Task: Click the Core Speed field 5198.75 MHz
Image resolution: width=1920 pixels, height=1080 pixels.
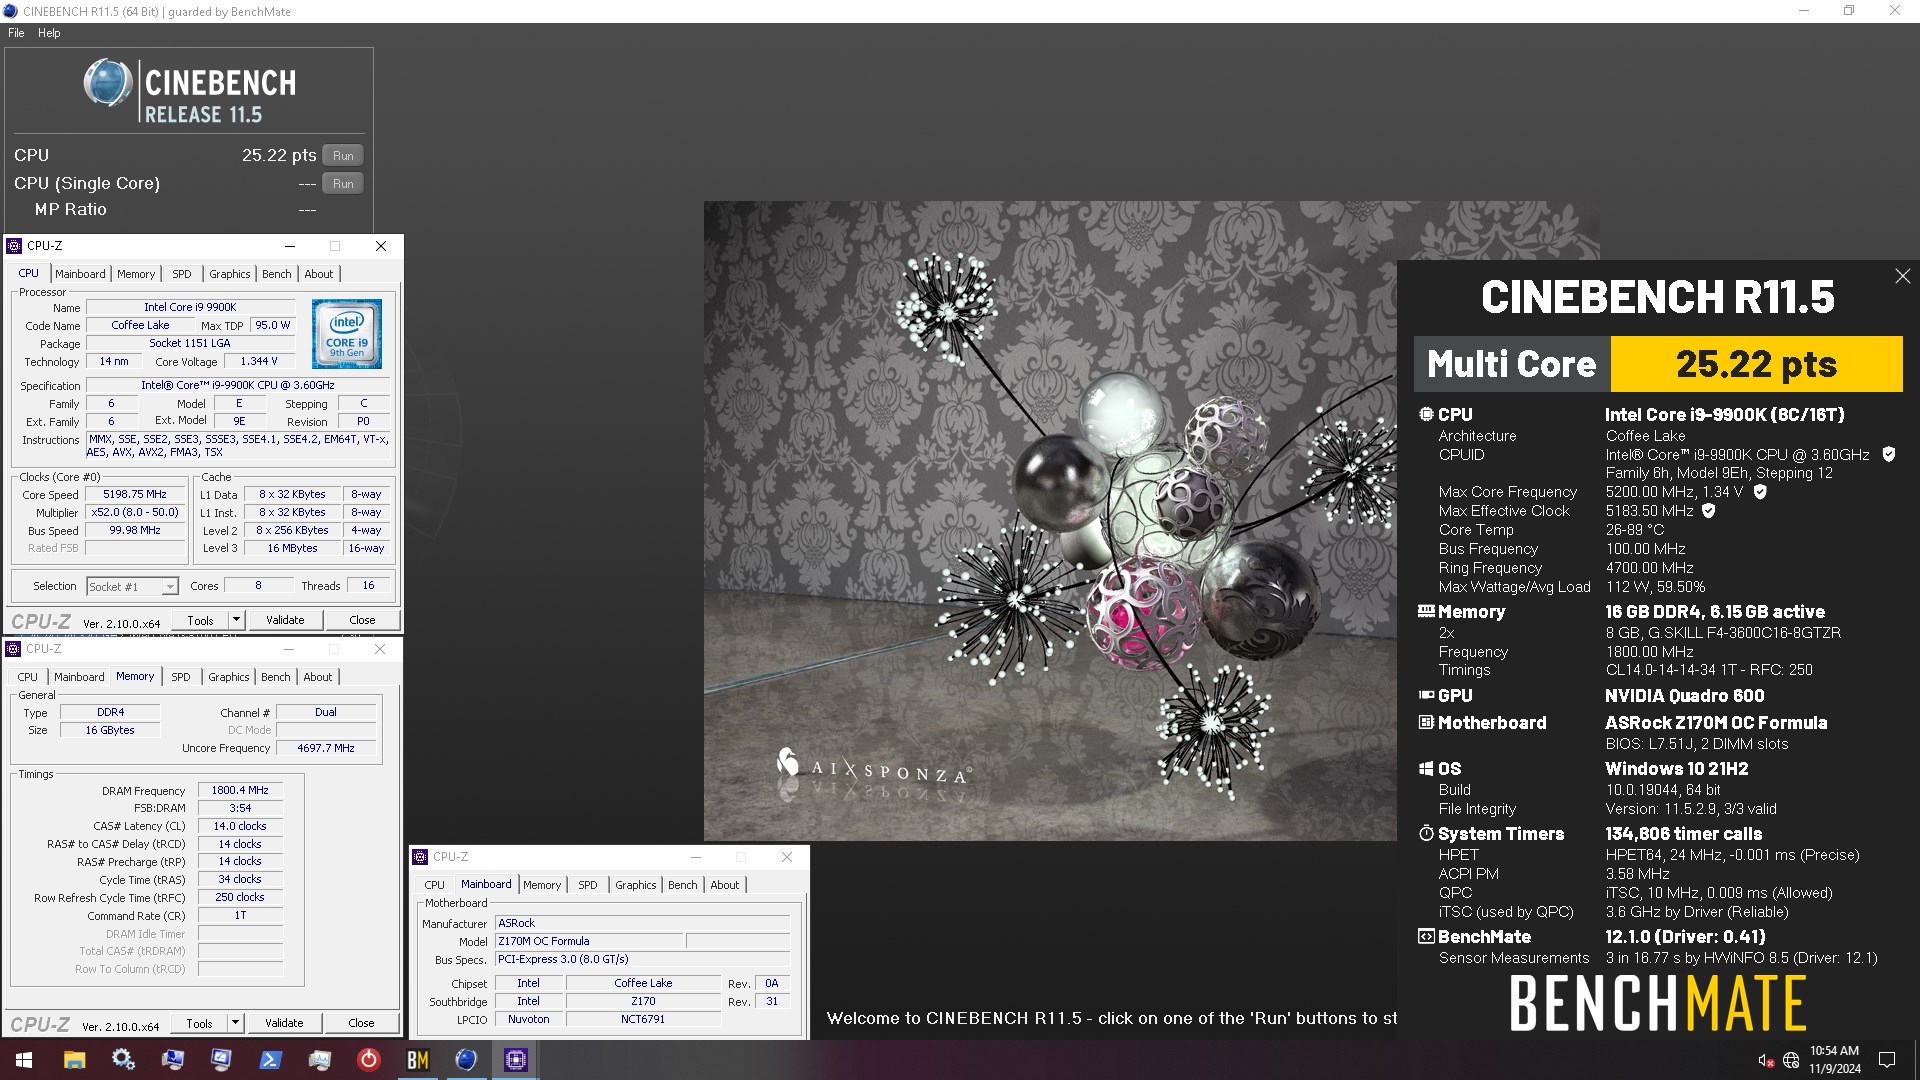Action: point(135,494)
